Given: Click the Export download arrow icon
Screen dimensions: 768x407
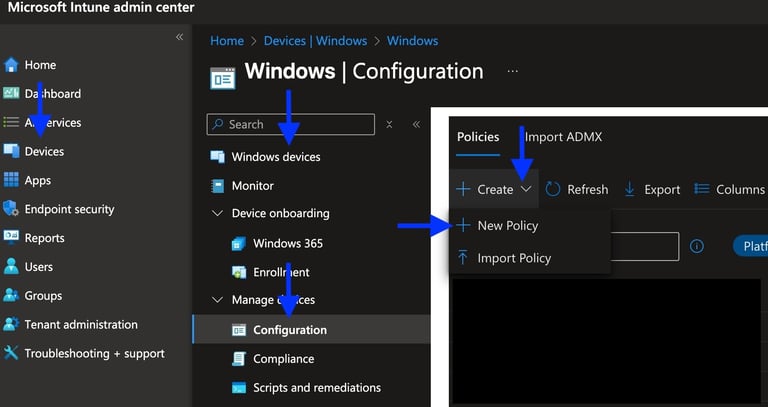Looking at the screenshot, I should (630, 189).
